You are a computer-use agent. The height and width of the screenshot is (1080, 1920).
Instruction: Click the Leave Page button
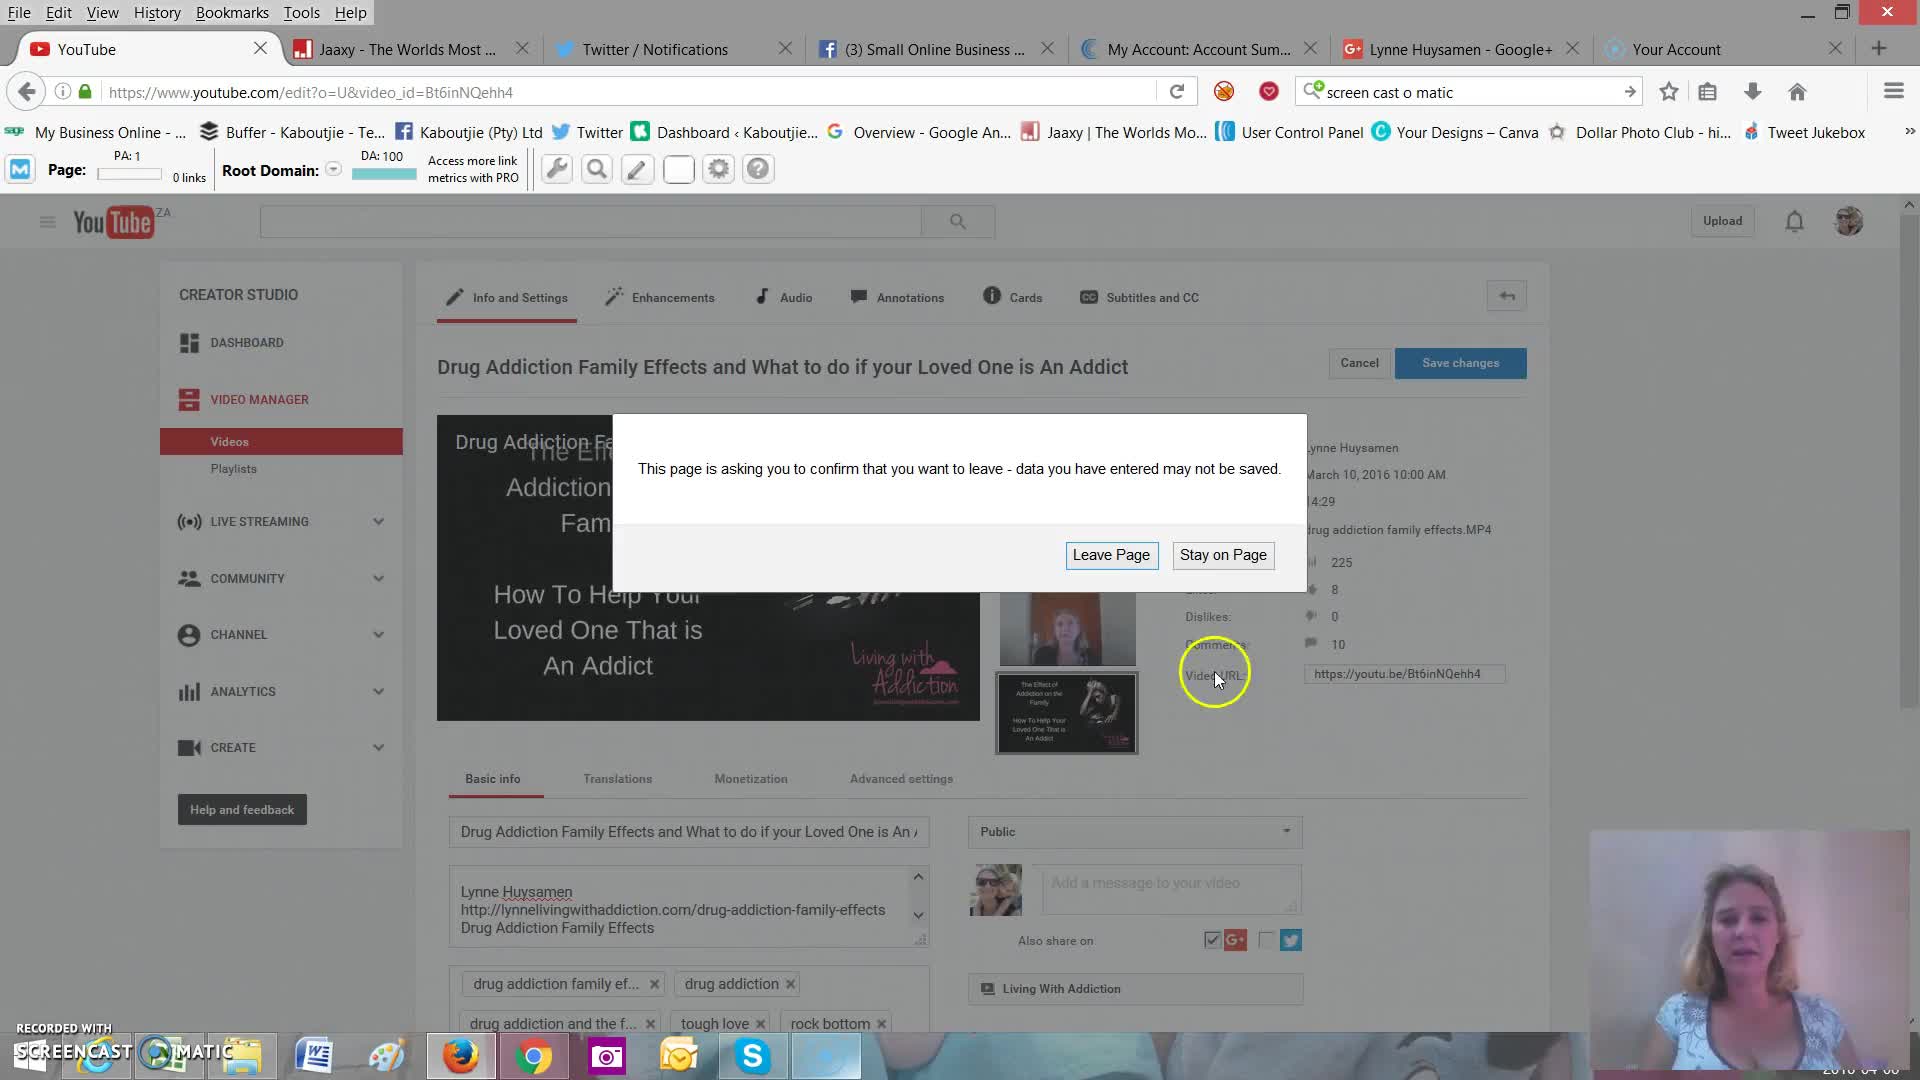tap(1111, 555)
